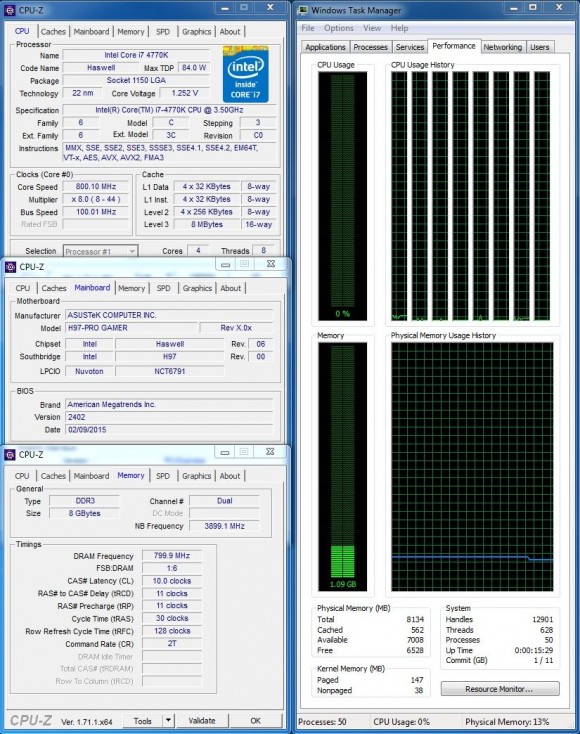This screenshot has width=580, height=734.
Task: Click Processes: 50 status bar entry
Action: [x=322, y=722]
